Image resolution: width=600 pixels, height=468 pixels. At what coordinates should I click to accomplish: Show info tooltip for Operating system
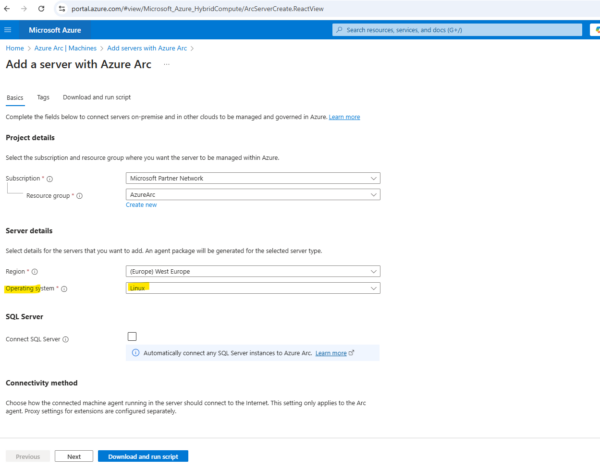[64, 289]
